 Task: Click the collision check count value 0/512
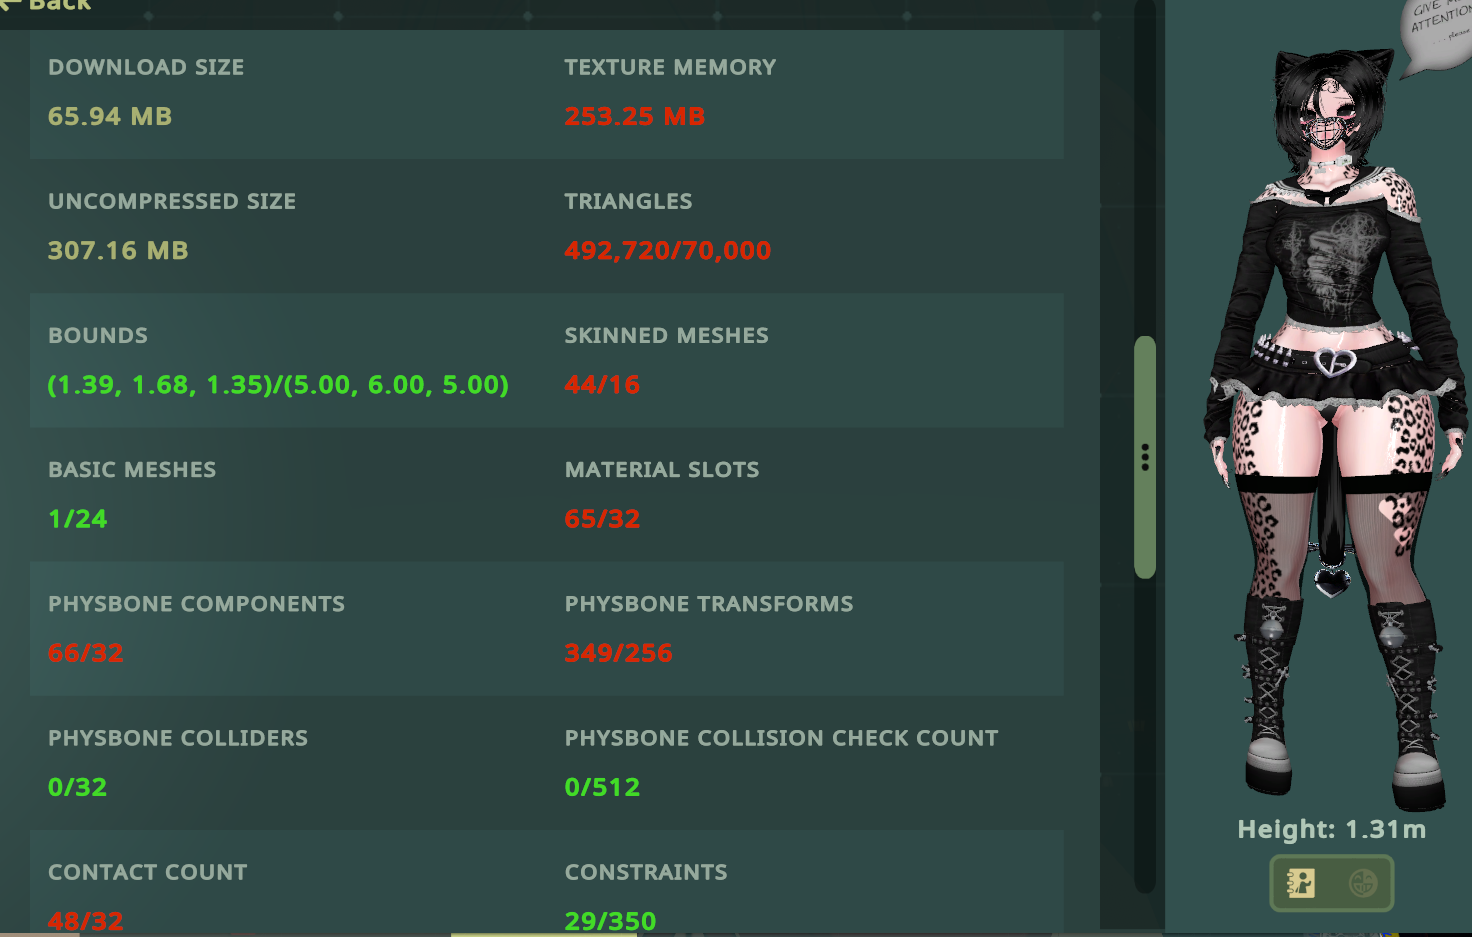(x=602, y=787)
